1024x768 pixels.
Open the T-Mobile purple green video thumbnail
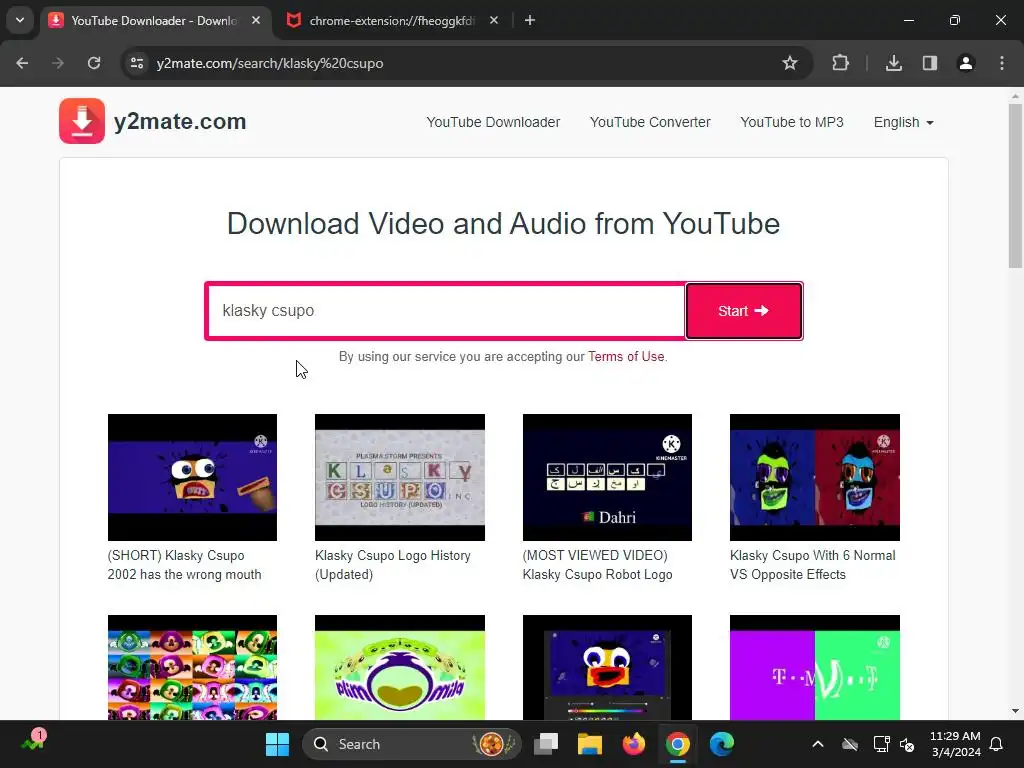click(x=814, y=667)
